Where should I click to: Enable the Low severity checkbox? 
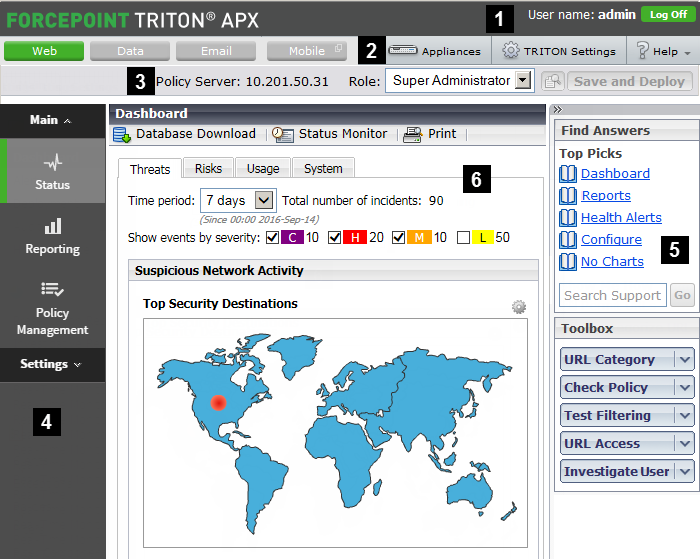click(463, 238)
